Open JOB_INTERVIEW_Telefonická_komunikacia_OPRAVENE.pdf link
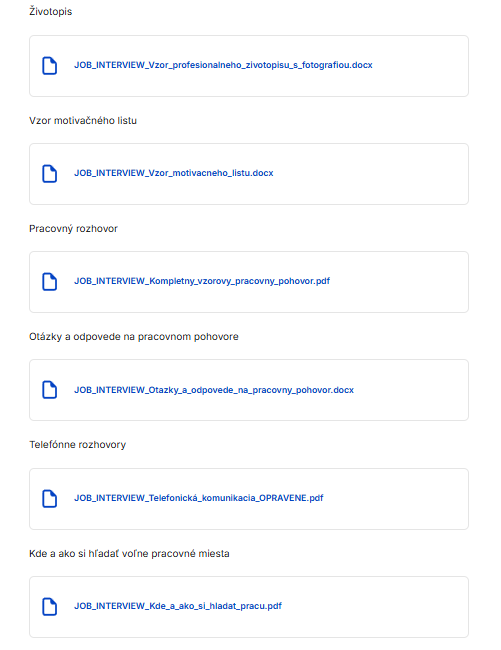Image resolution: width=501 pixels, height=650 pixels. point(198,498)
